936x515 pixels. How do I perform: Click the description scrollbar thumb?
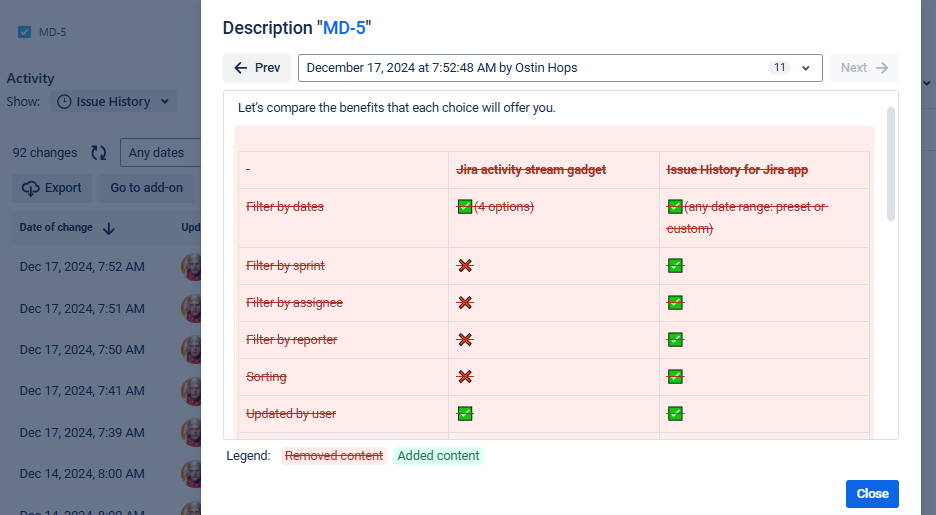(x=891, y=164)
